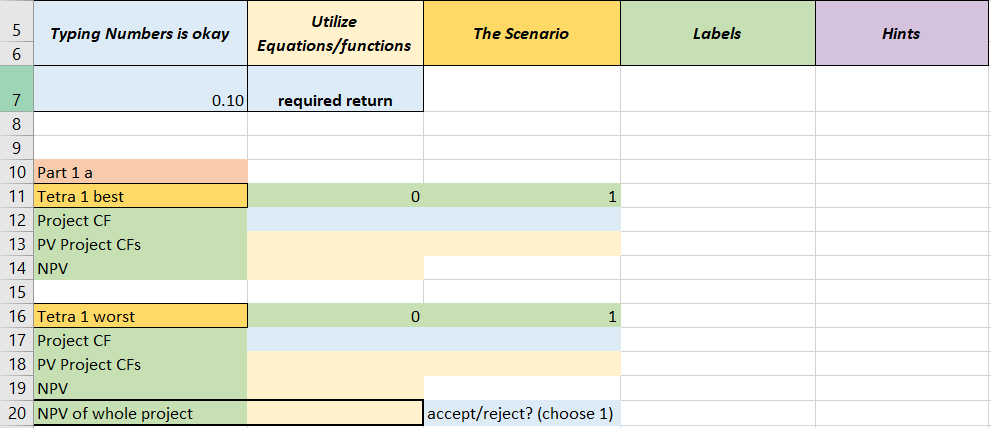Select the 'NPV of whole project' label cell
991x428 pixels.
140,413
